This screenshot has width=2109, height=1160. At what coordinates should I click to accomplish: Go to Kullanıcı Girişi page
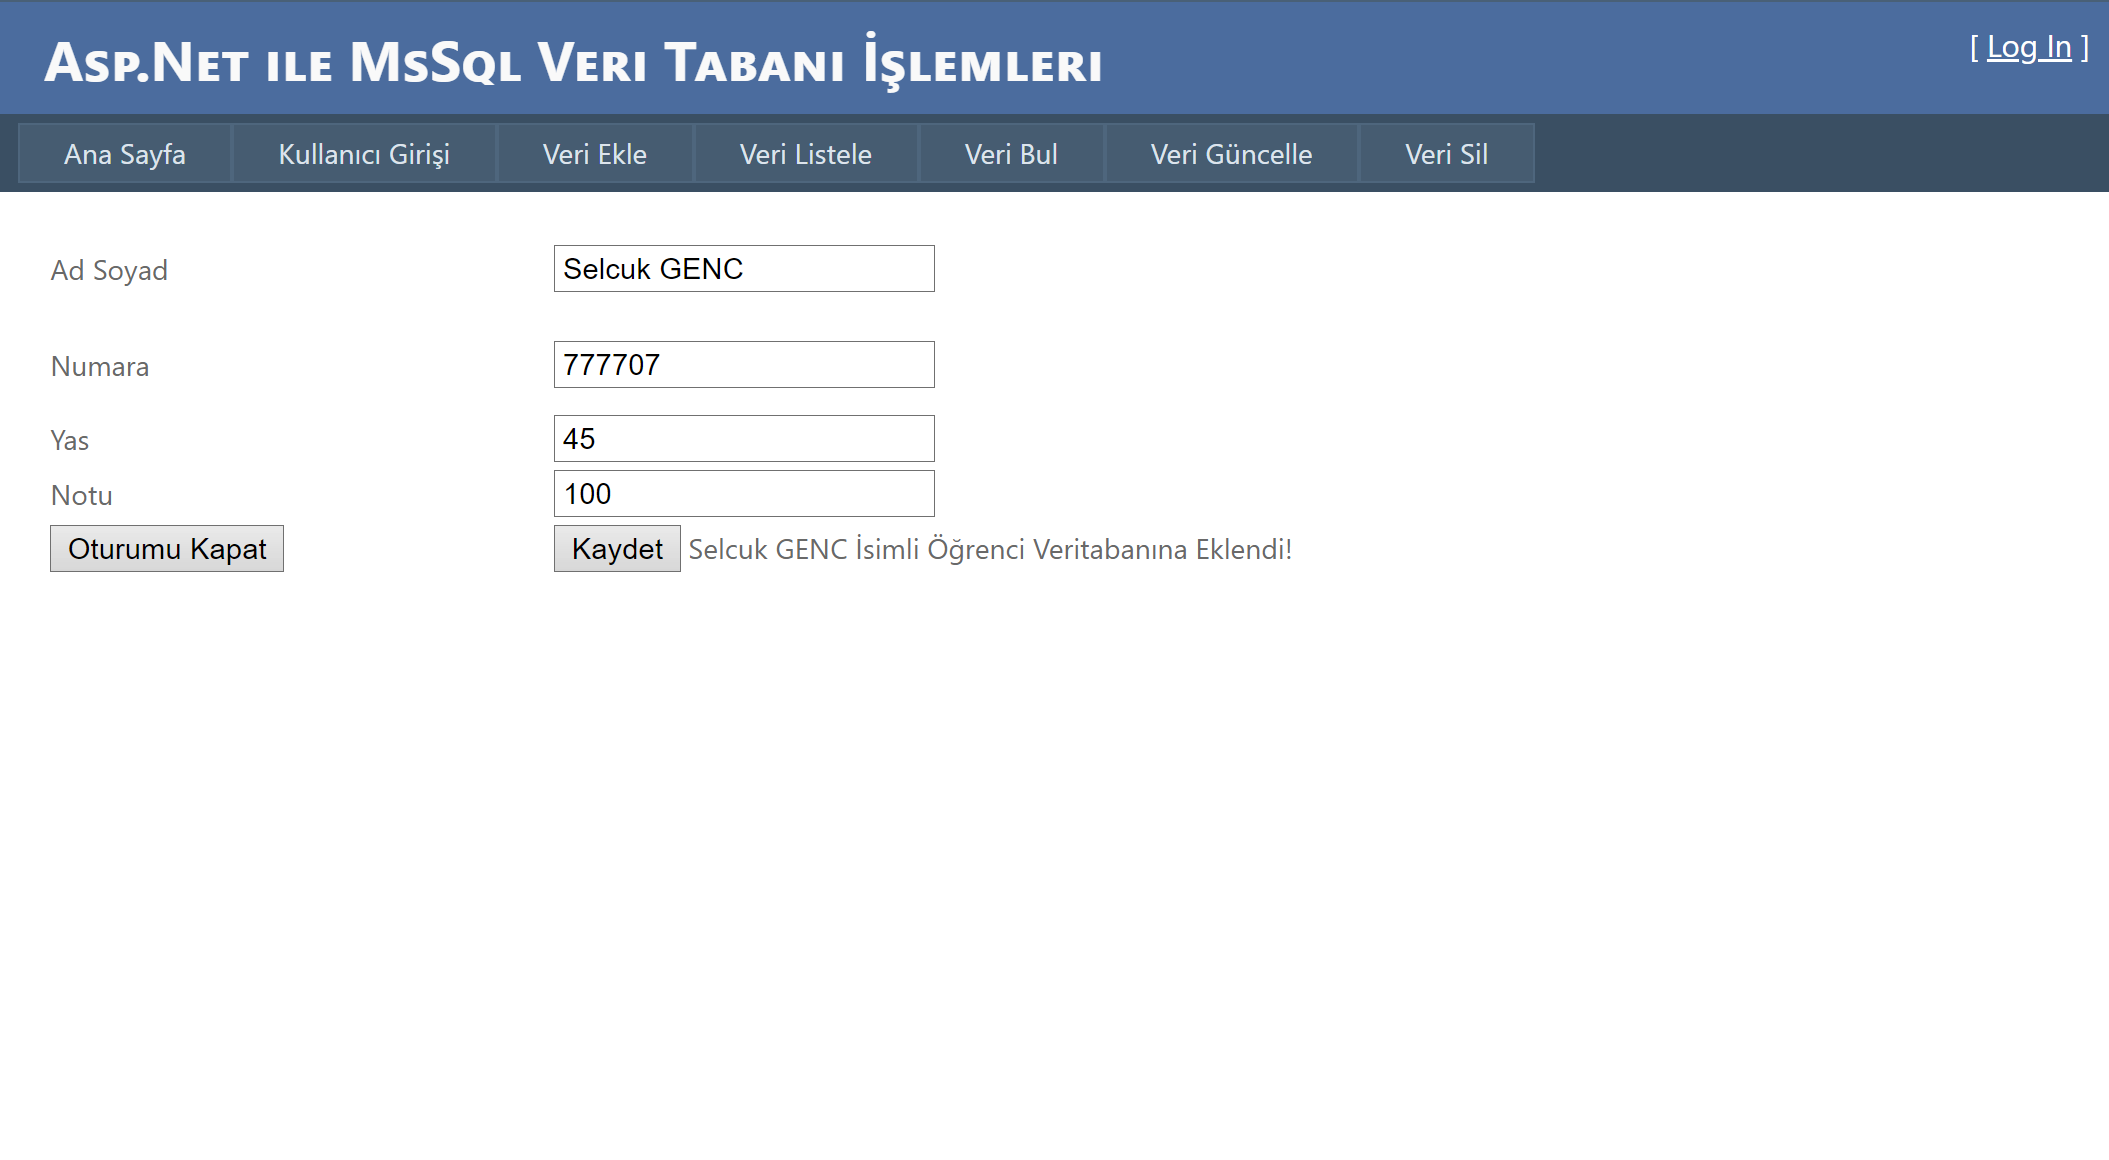(x=364, y=154)
